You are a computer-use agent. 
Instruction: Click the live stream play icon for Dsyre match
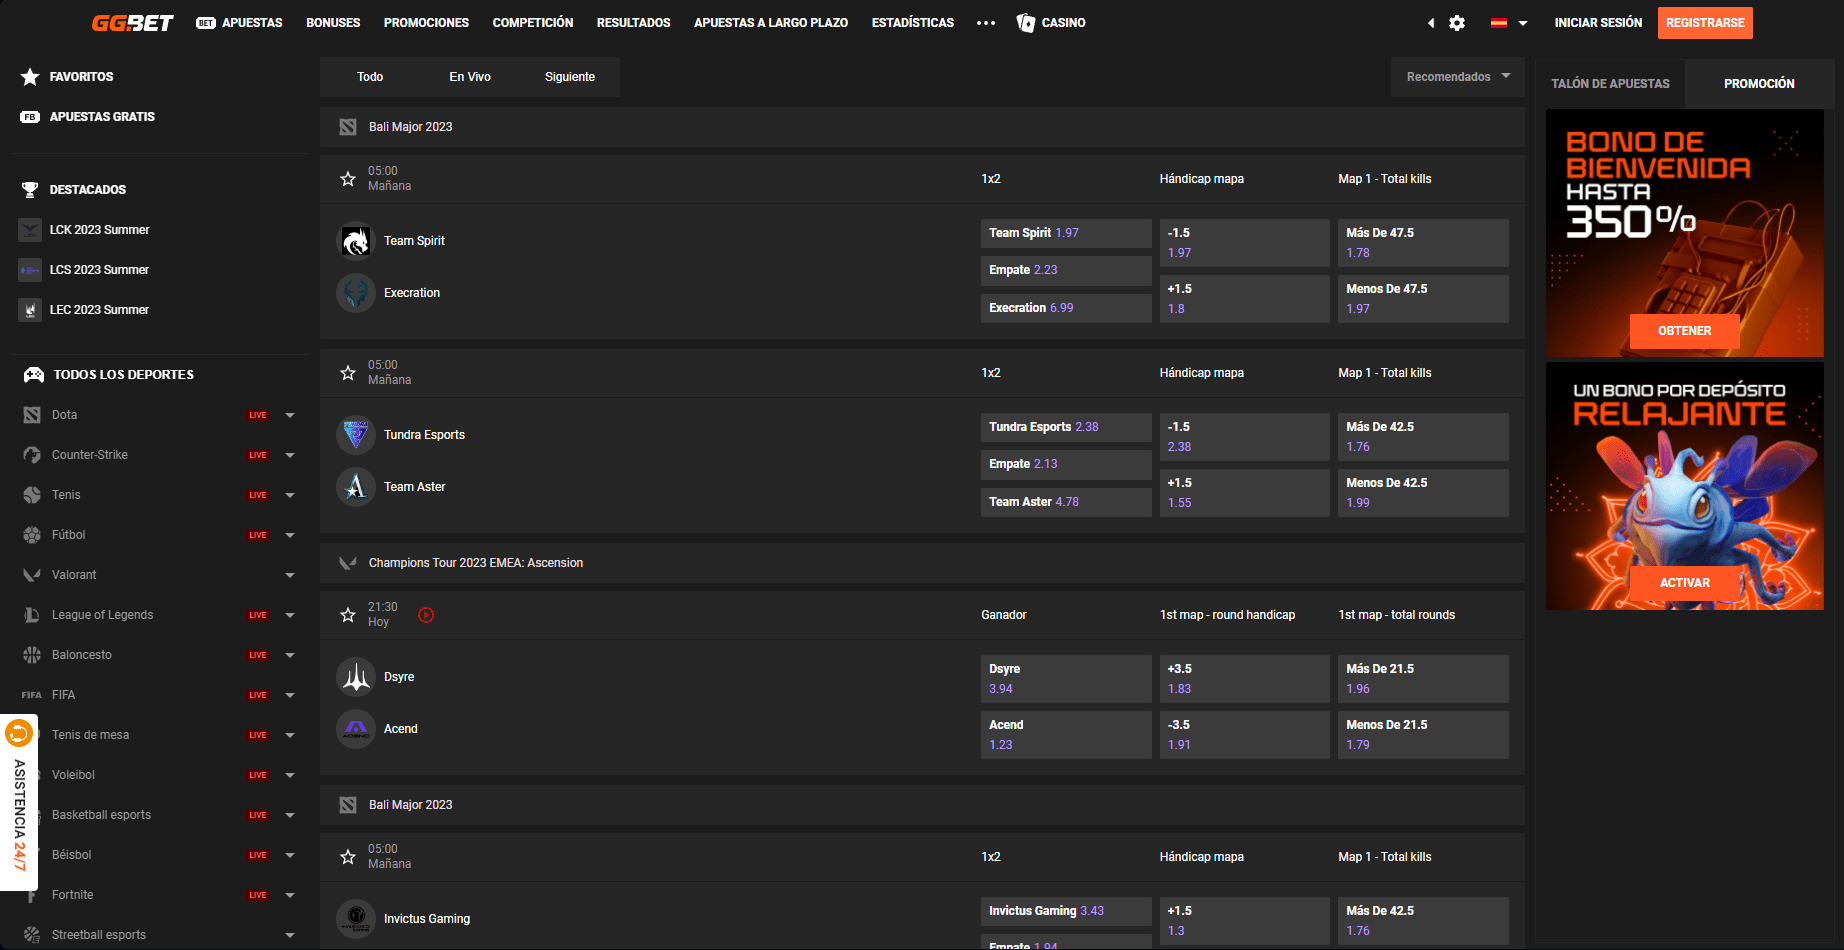point(426,615)
